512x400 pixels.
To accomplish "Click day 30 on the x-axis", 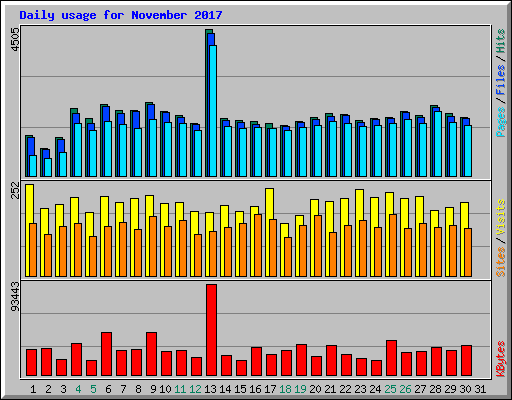I will click(465, 389).
